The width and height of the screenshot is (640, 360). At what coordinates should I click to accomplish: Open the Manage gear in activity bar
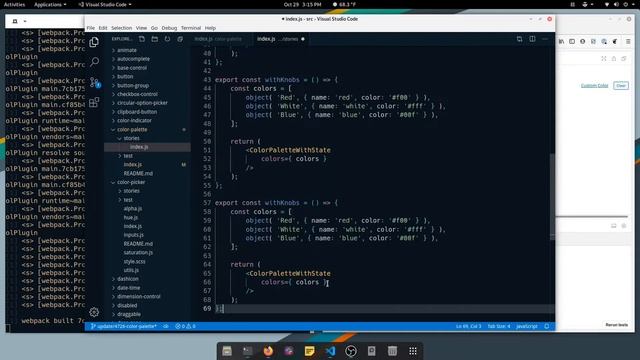94,312
